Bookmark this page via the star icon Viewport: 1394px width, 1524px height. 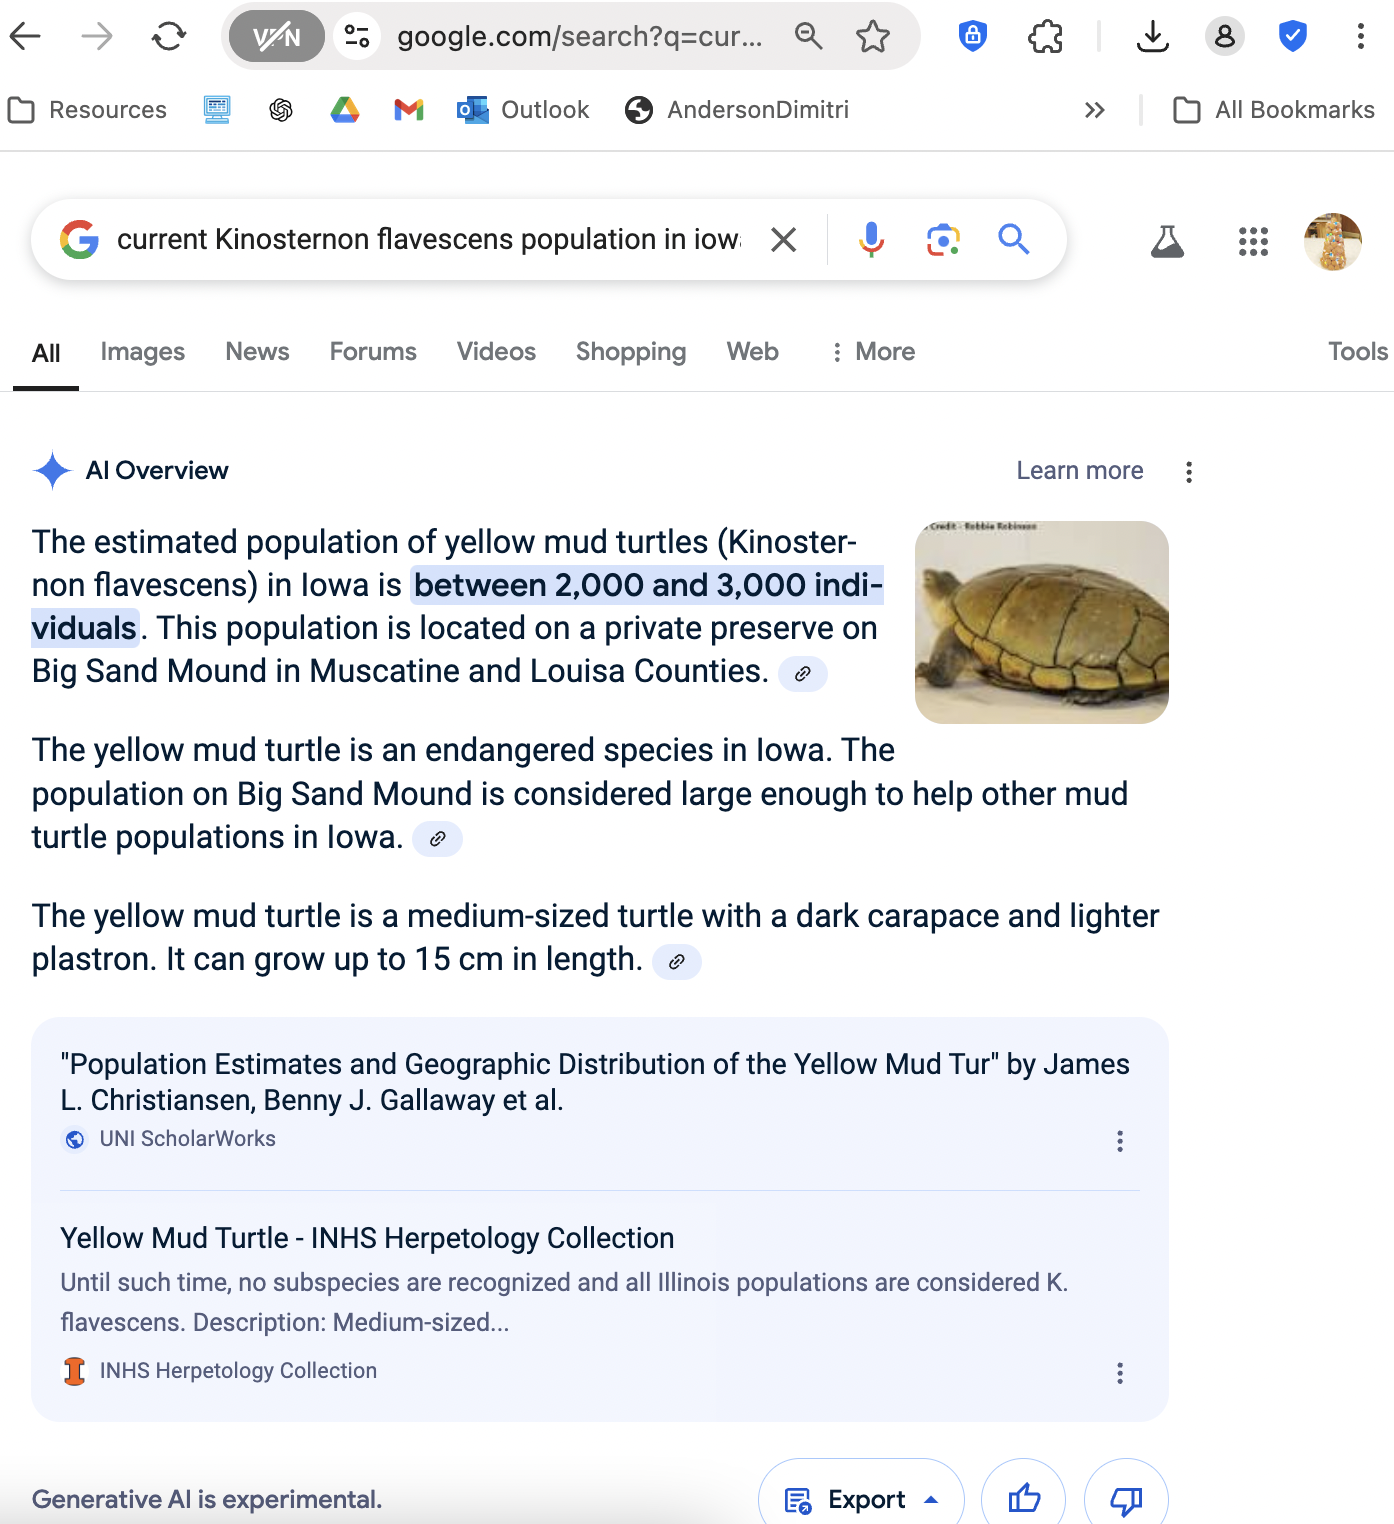874,37
